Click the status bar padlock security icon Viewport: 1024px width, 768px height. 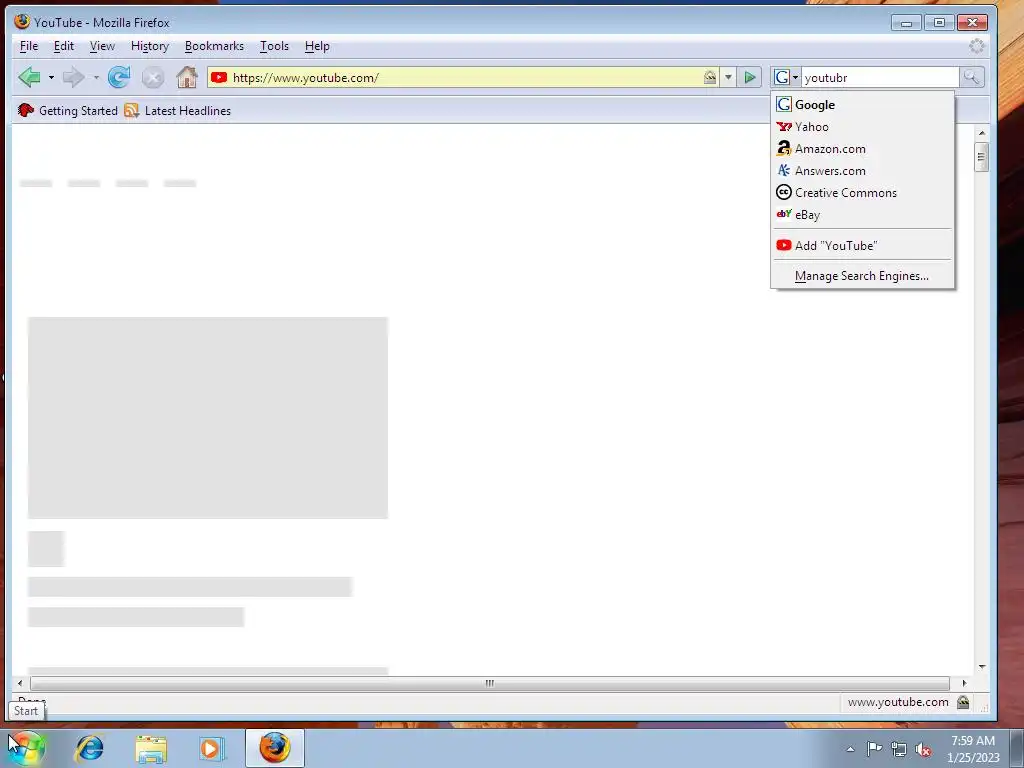point(963,702)
